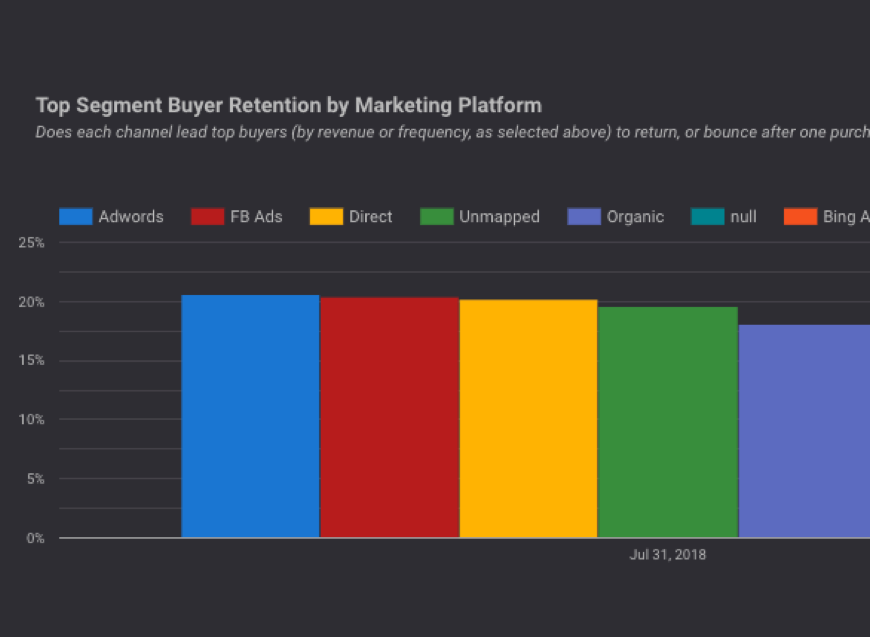The image size is (870, 637).
Task: Click the orange Bing Ads legend swatch
Action: [799, 217]
